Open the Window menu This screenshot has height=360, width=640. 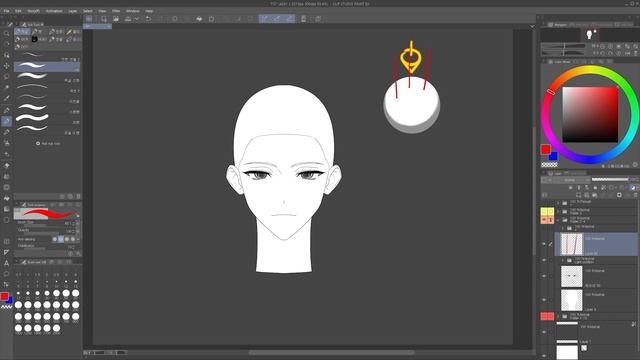[x=133, y=11]
